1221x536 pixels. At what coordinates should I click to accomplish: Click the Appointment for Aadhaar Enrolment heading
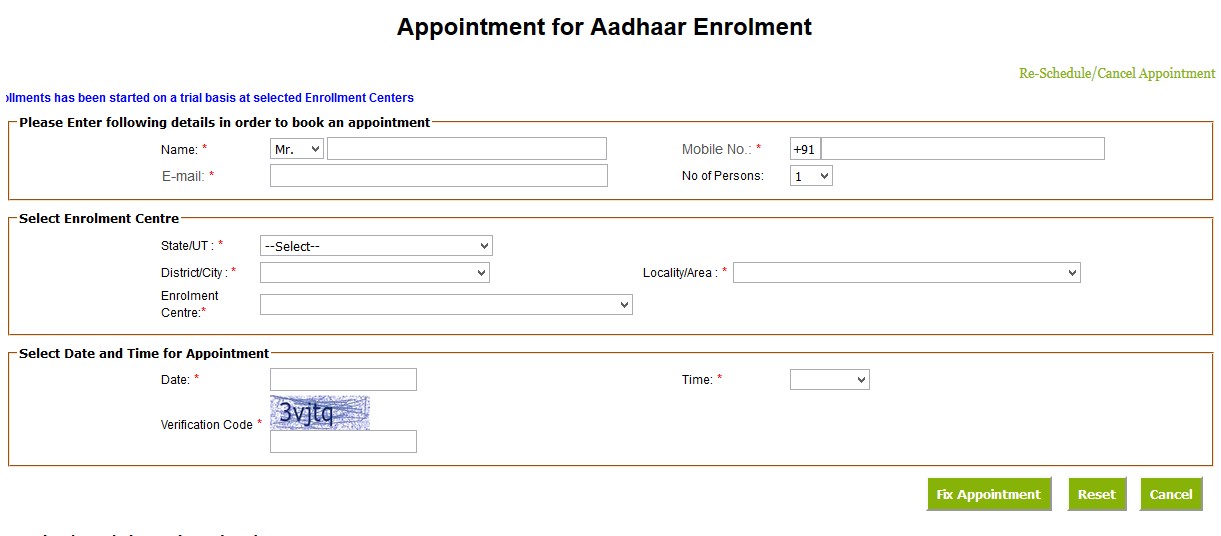pos(604,27)
